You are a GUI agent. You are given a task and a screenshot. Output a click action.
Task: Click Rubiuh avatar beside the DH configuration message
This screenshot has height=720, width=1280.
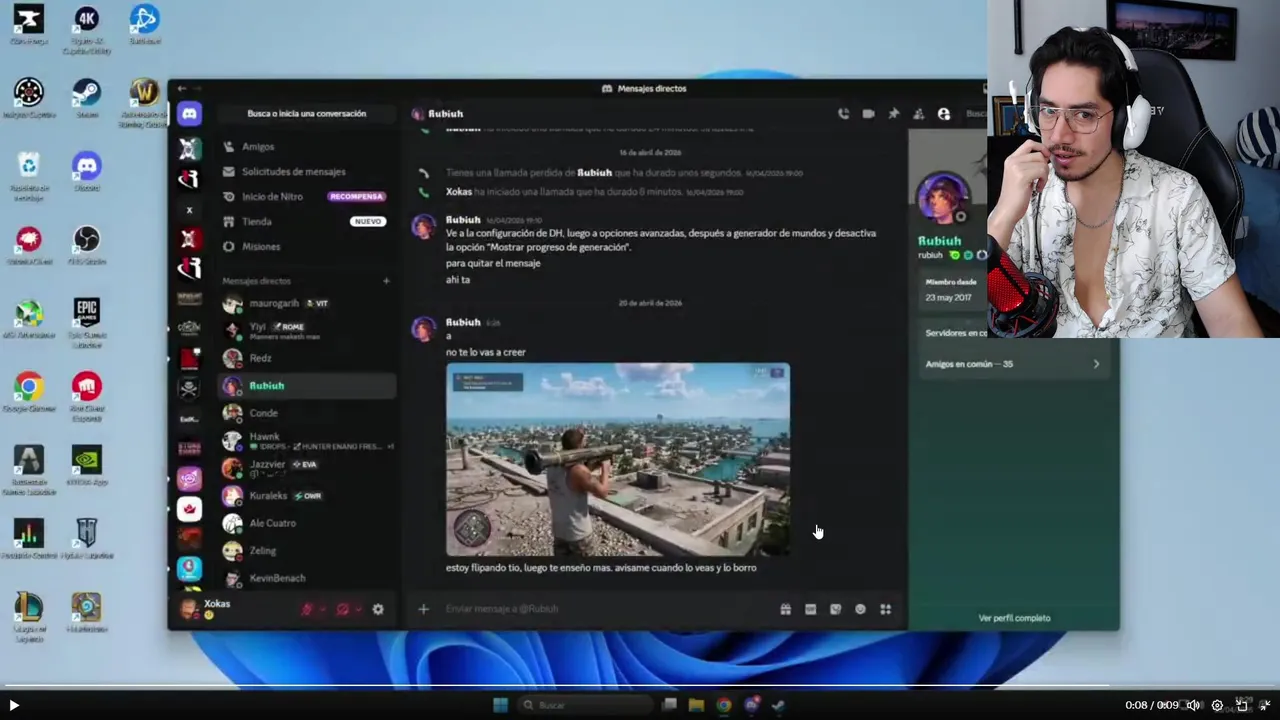pyautogui.click(x=424, y=226)
